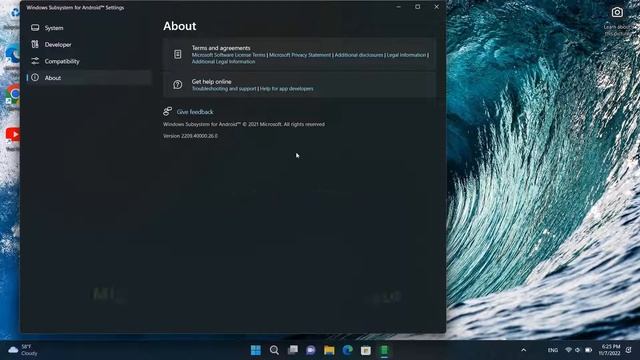The image size is (640, 360).
Task: Open Microsoft Store from the taskbar
Action: pos(366,350)
